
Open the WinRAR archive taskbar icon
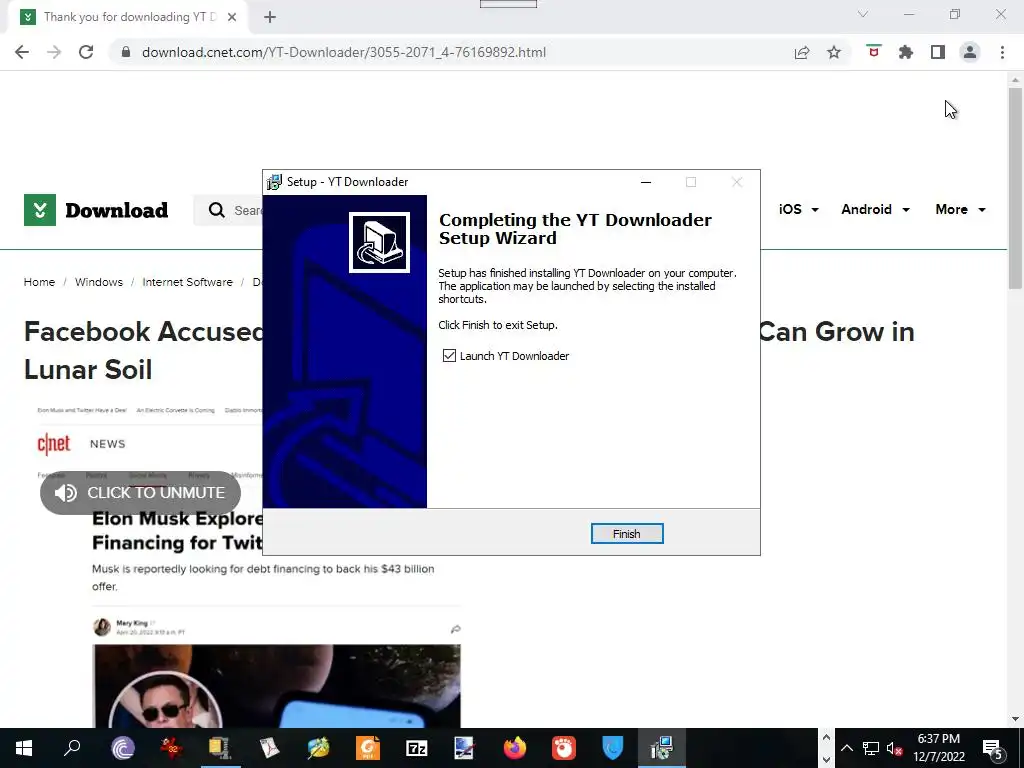tap(220, 748)
